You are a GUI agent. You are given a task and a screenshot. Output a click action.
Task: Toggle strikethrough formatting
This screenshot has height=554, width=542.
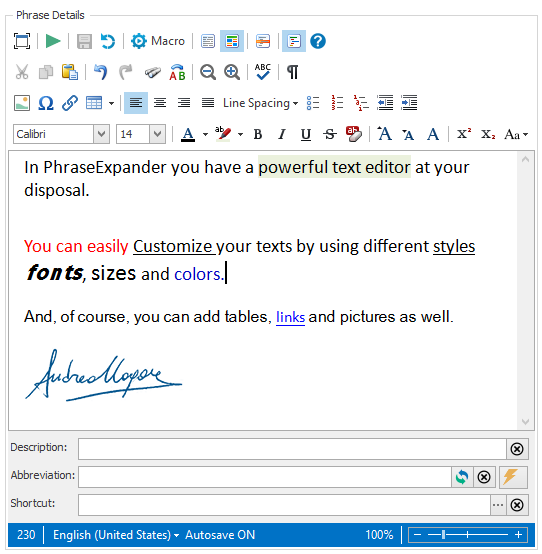[x=330, y=134]
